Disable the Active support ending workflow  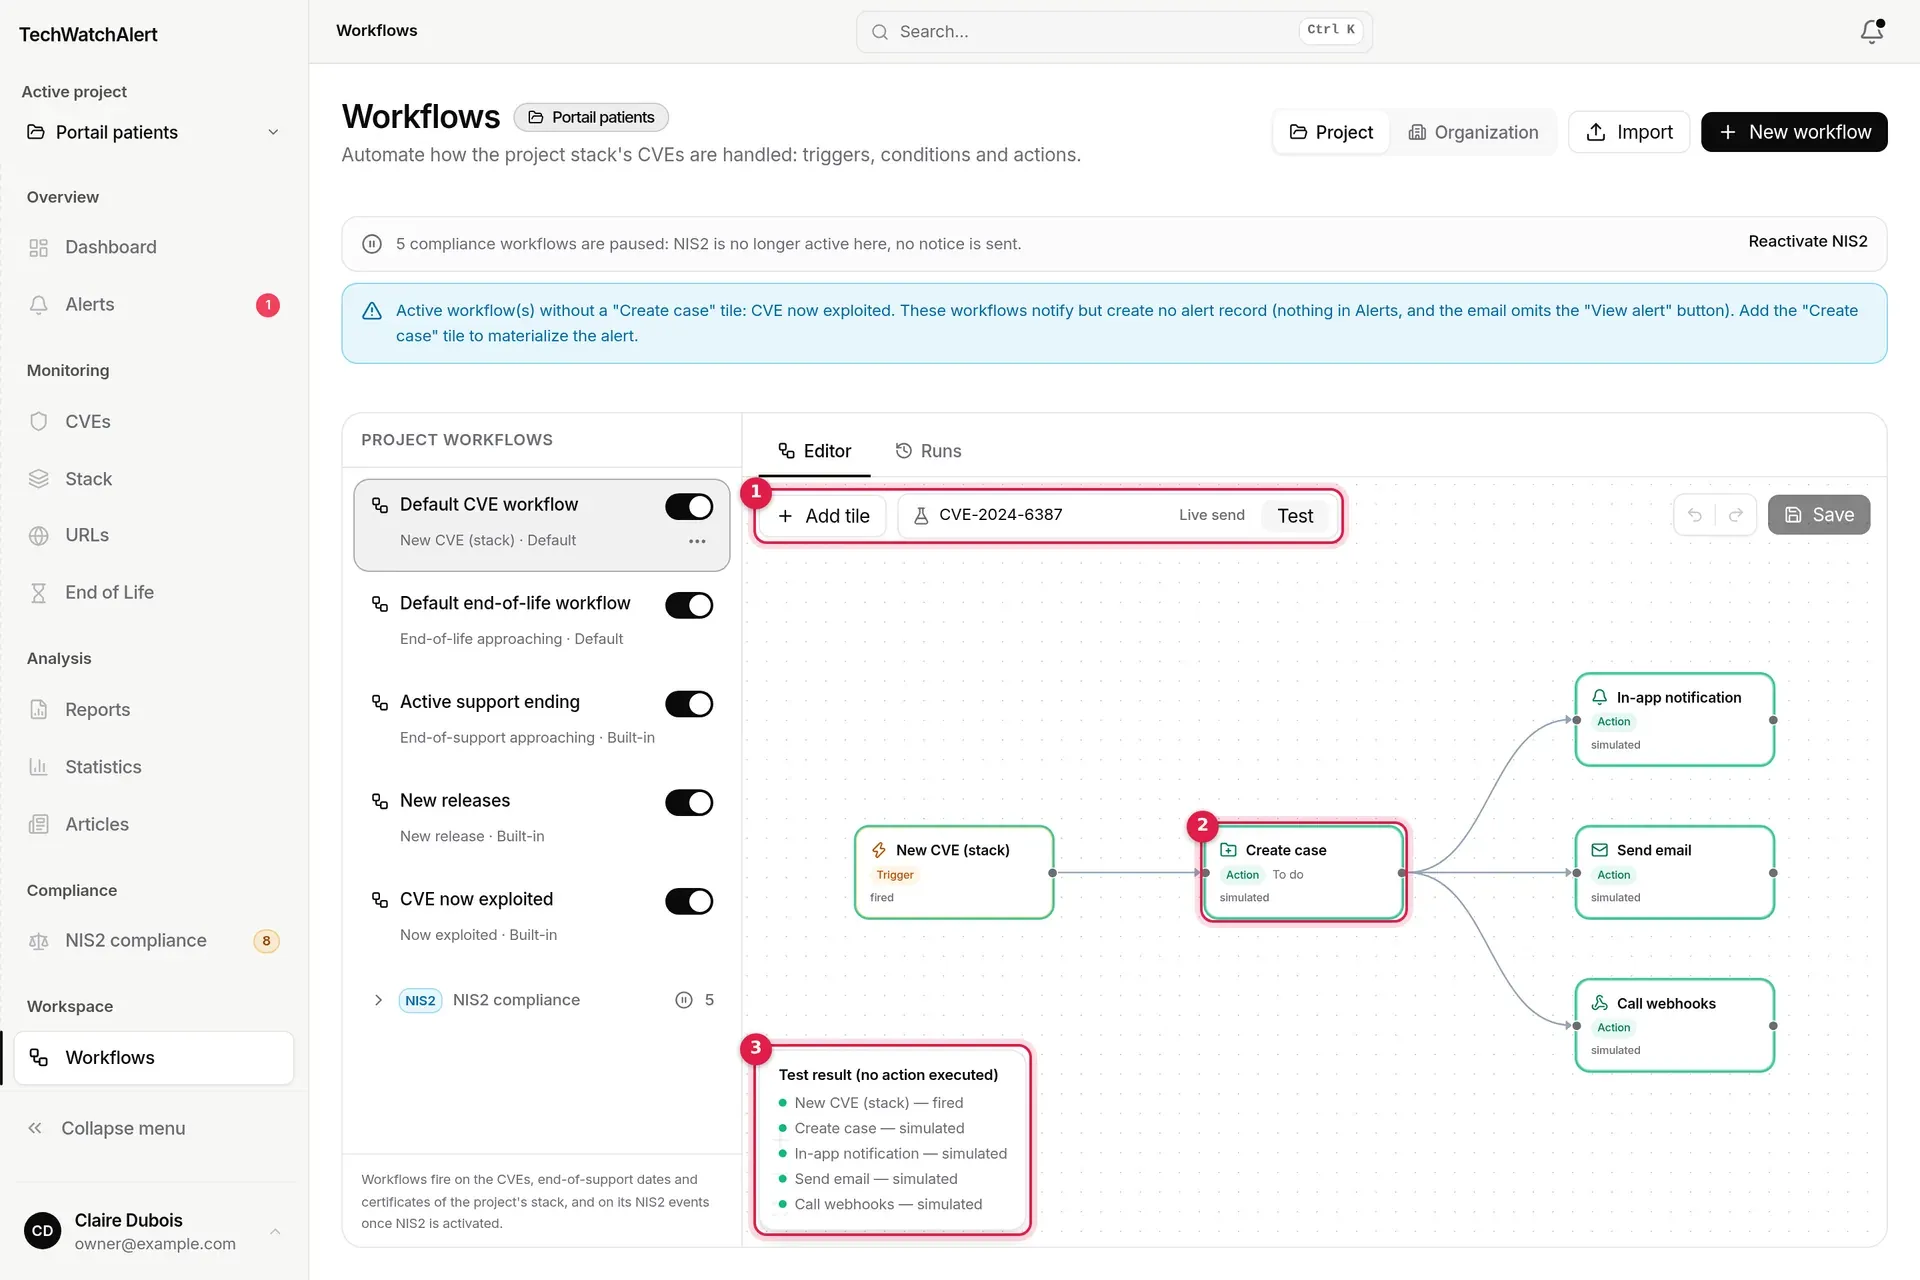pos(689,704)
